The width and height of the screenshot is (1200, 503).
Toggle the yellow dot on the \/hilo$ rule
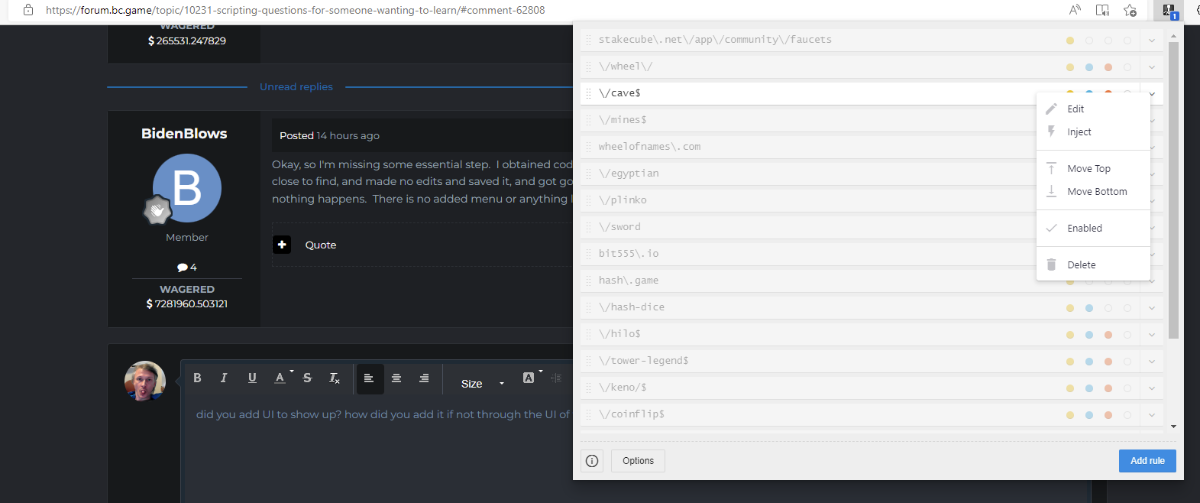pyautogui.click(x=1070, y=334)
